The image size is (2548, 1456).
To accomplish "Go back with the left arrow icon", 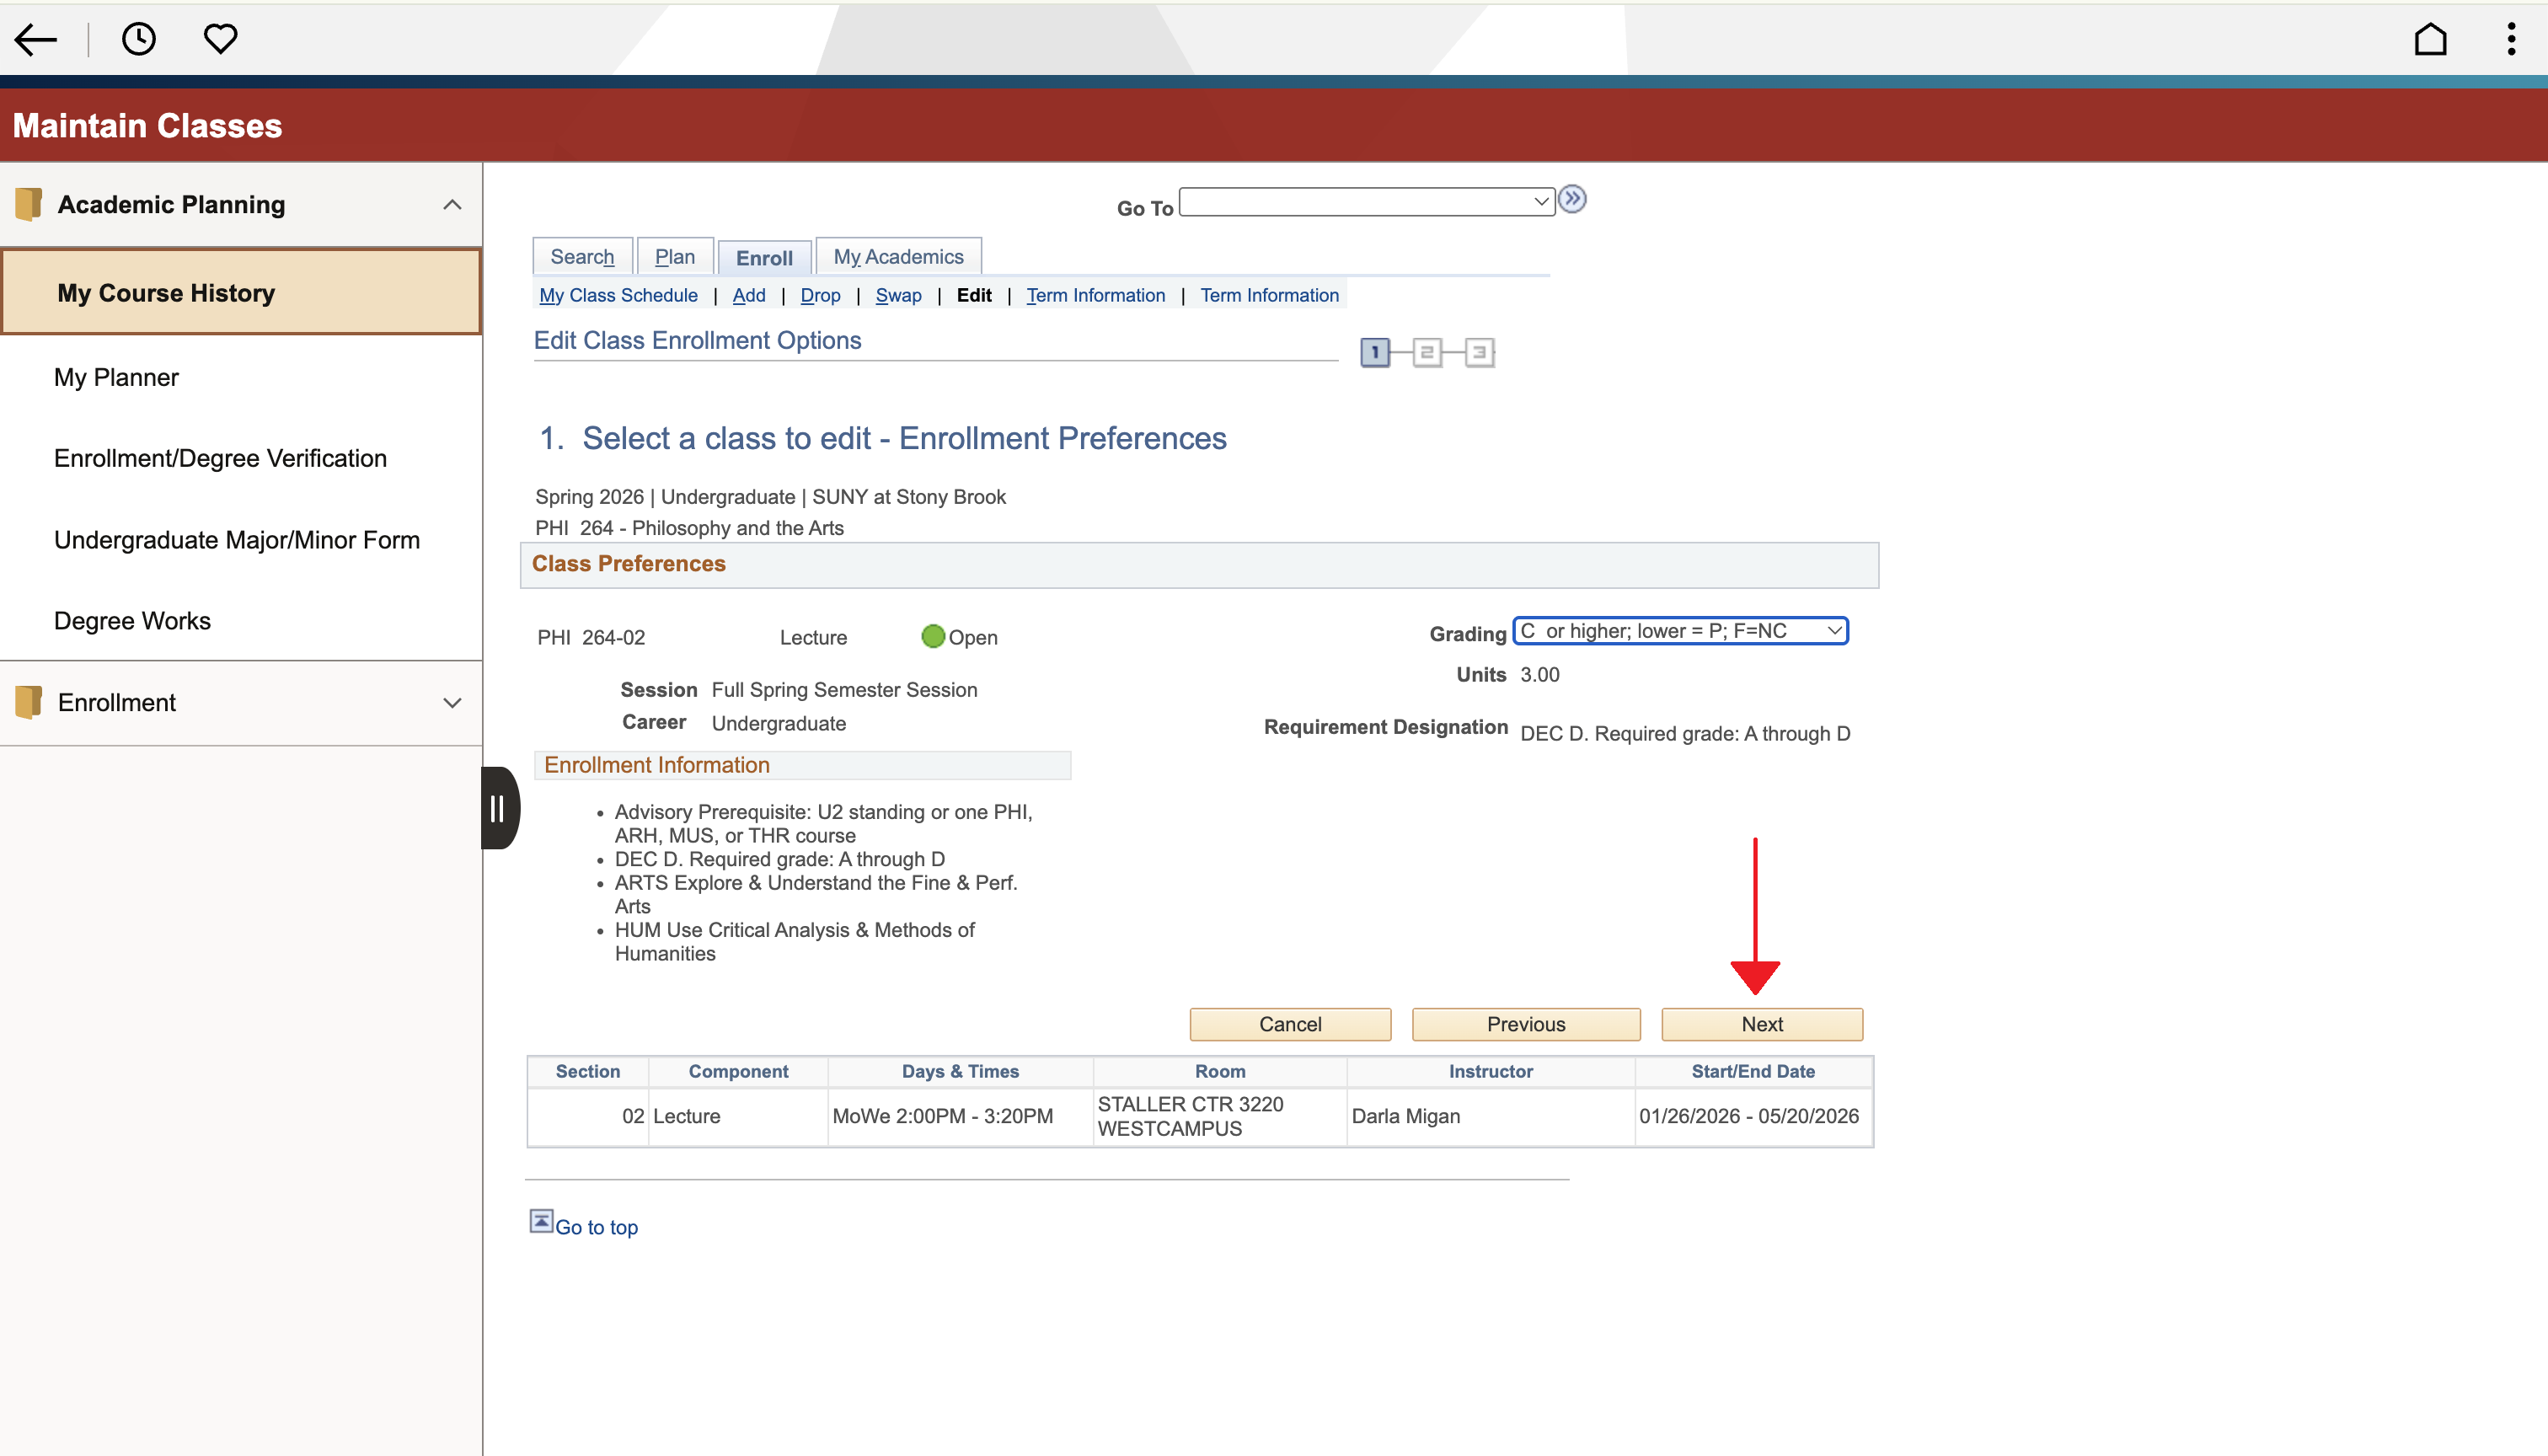I will [36, 39].
